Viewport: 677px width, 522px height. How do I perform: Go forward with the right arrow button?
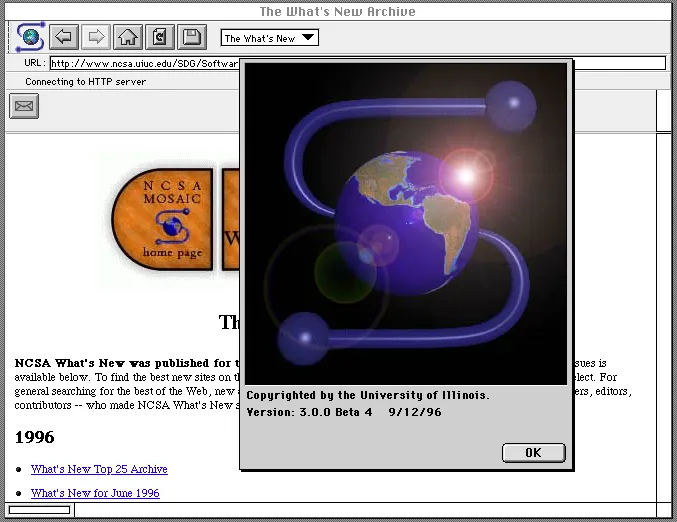coord(96,37)
